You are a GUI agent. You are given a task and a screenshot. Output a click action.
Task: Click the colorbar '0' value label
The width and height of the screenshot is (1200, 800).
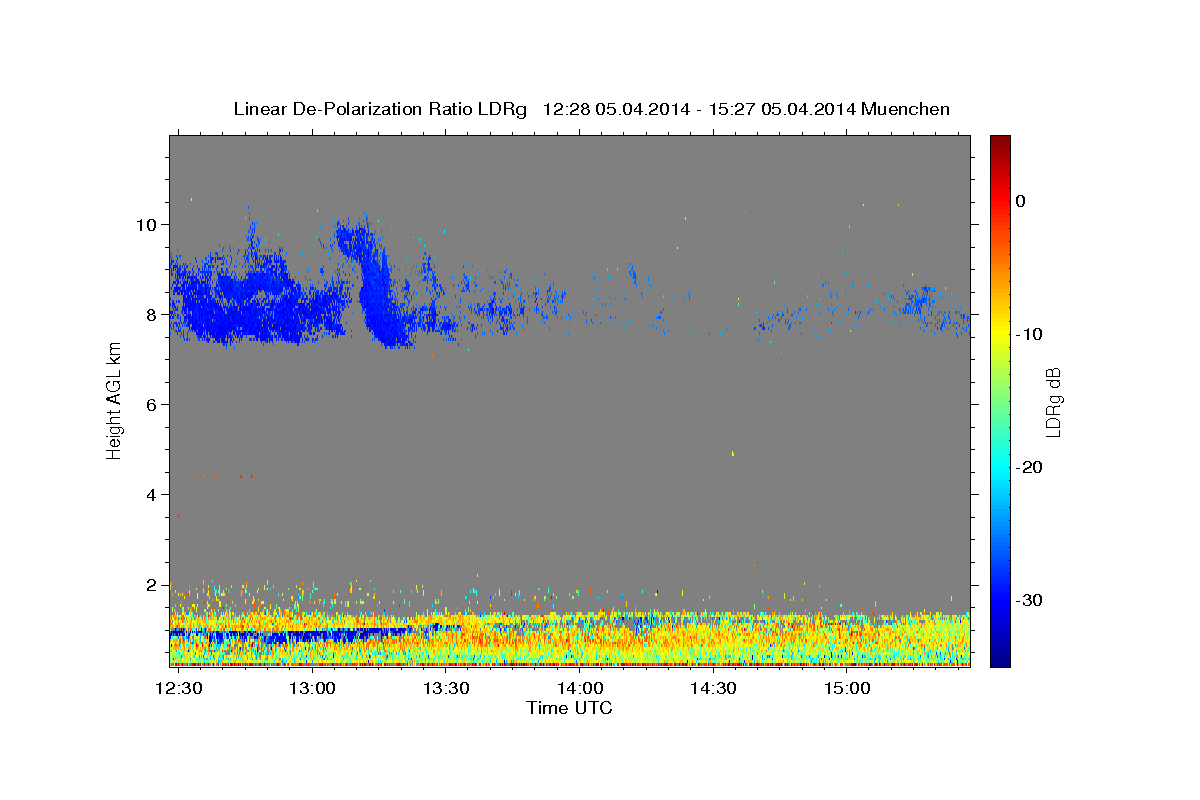tap(1020, 201)
